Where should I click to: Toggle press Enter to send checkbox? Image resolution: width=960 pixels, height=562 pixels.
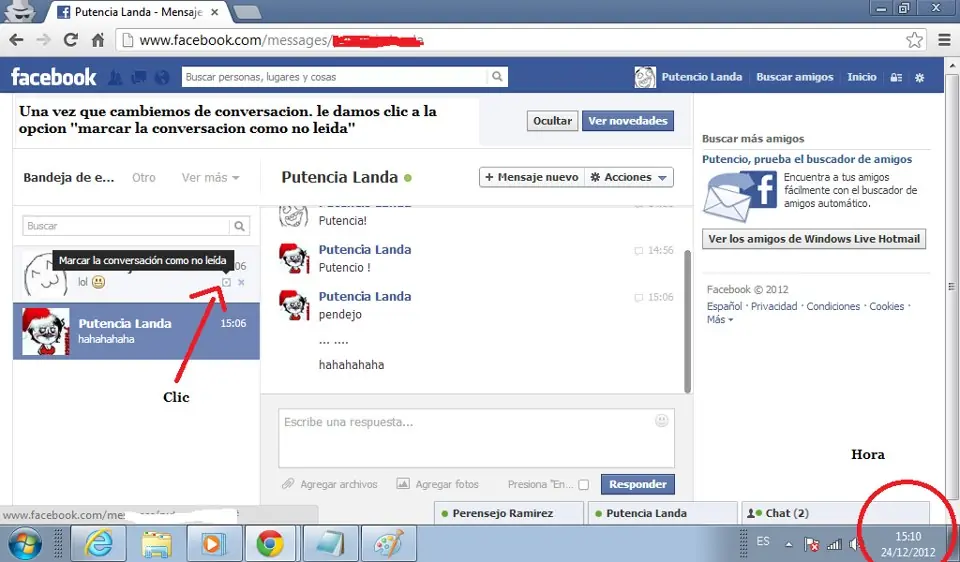[x=583, y=484]
